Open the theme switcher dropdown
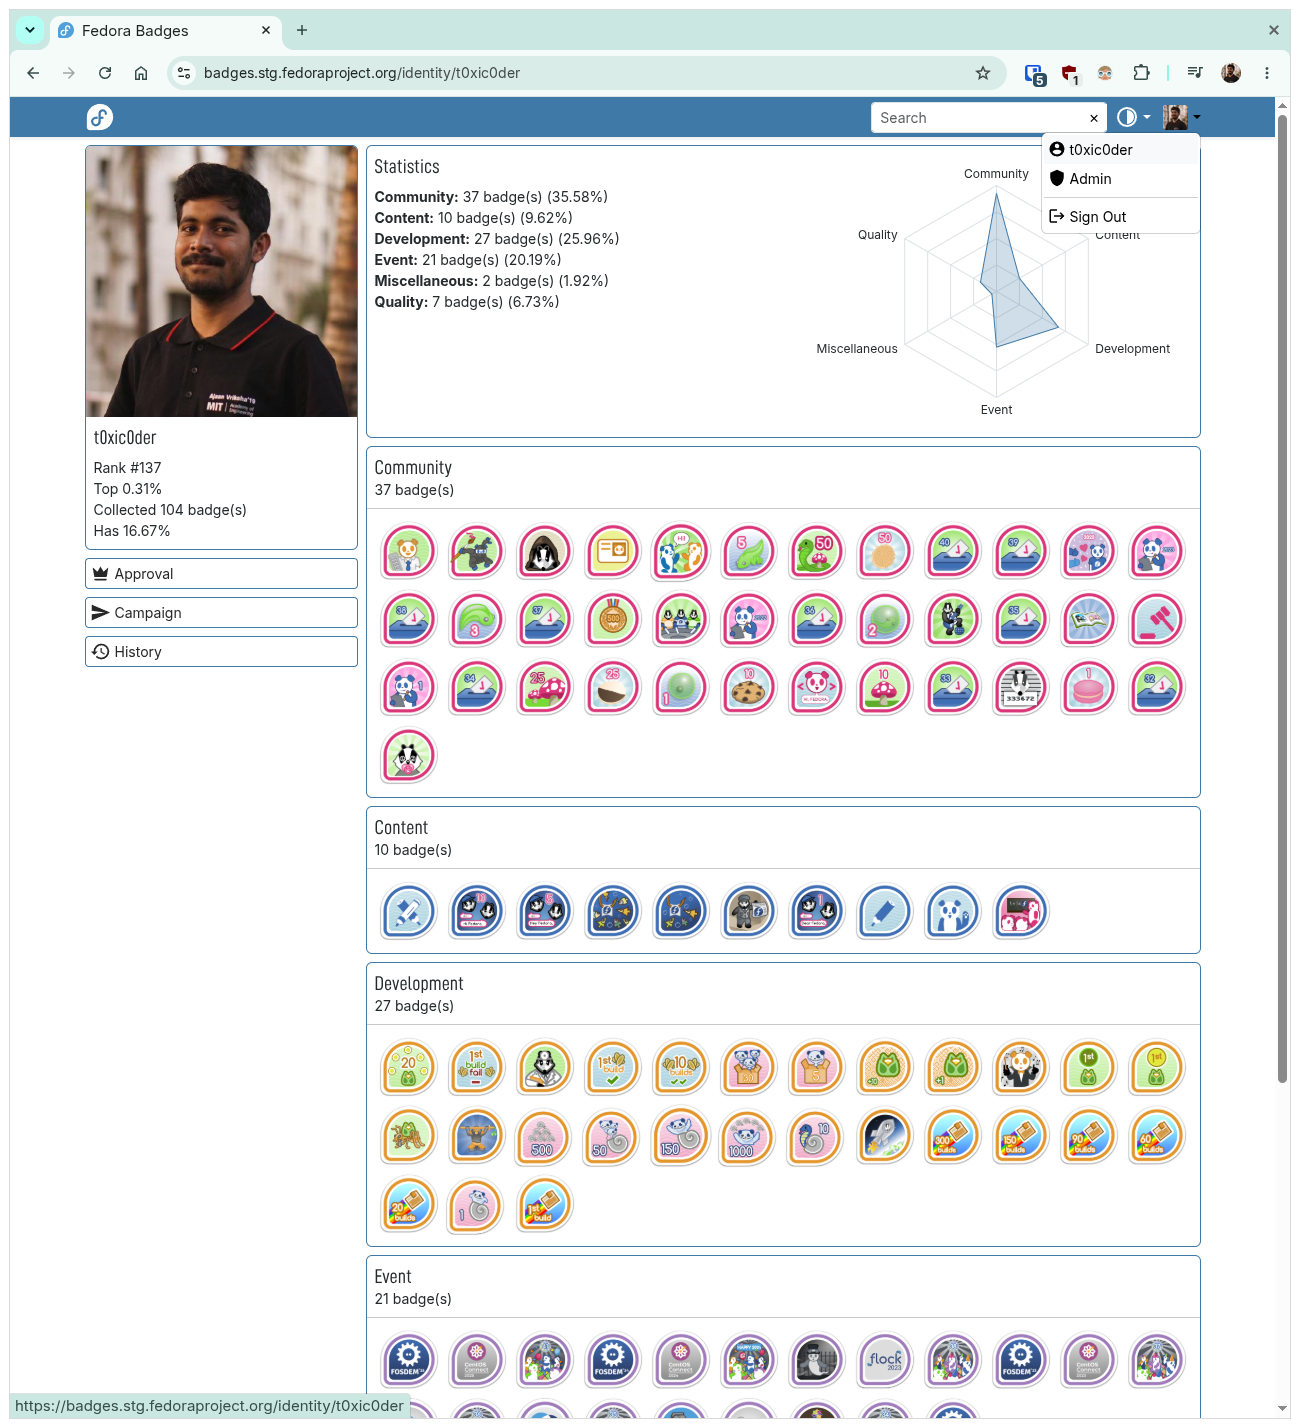The image size is (1300, 1428). tap(1133, 118)
